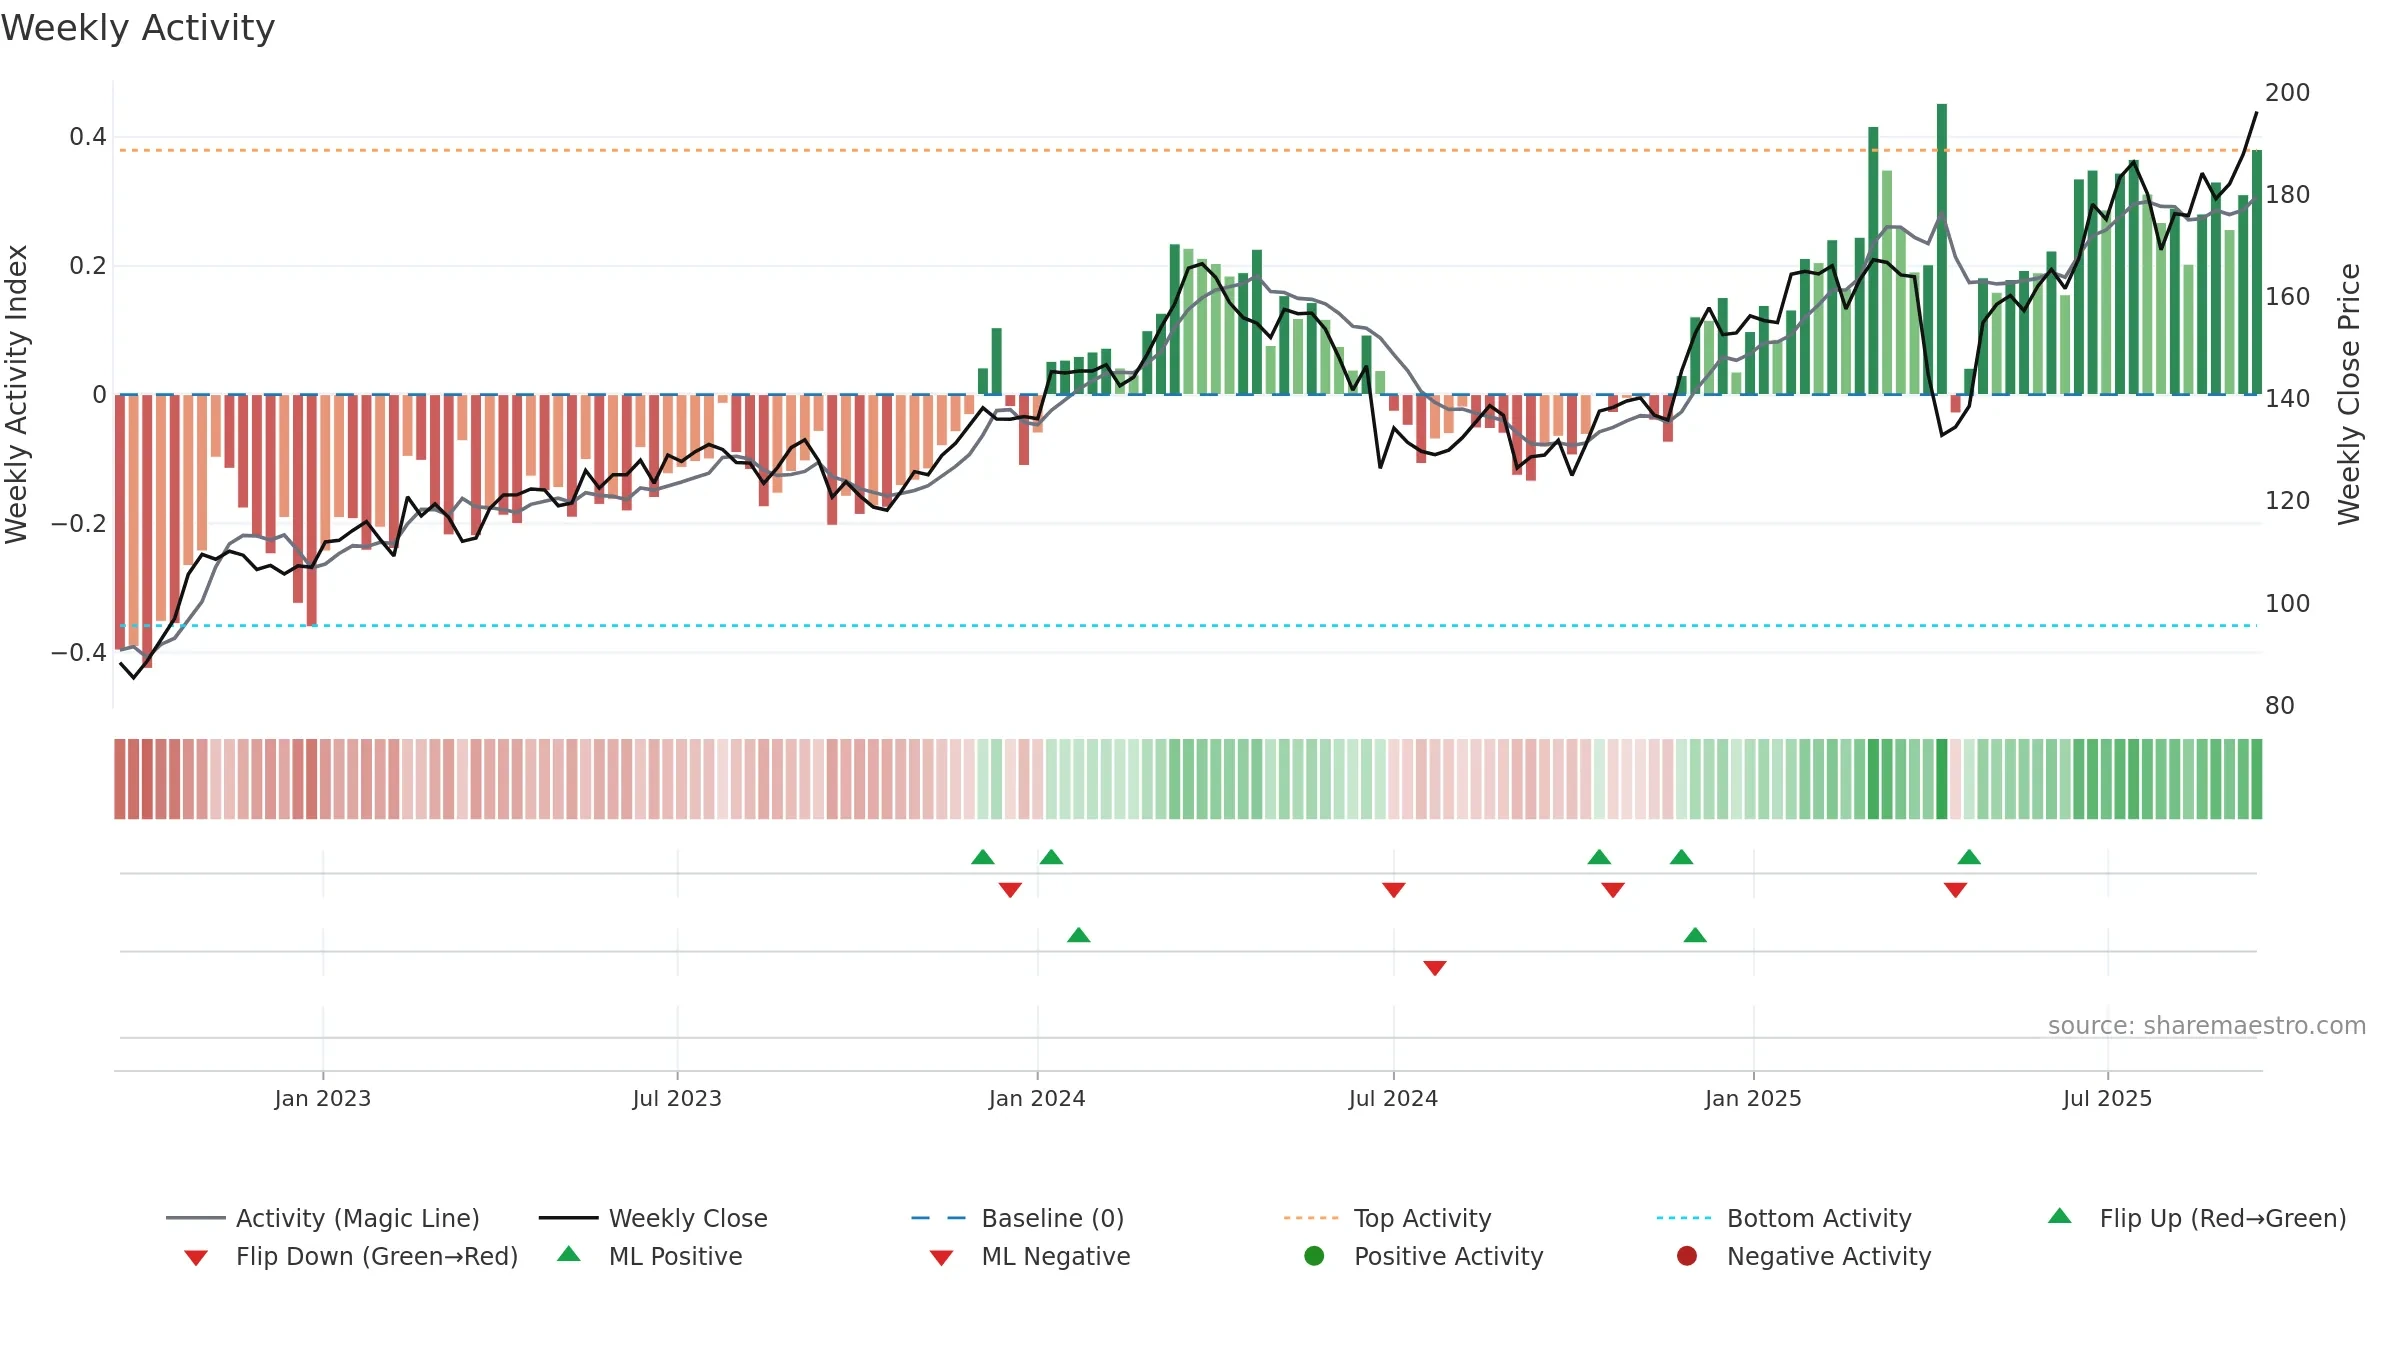Click the 0.2 tick on the activity axis
Viewport: 2400px width, 1350px height.
point(88,266)
